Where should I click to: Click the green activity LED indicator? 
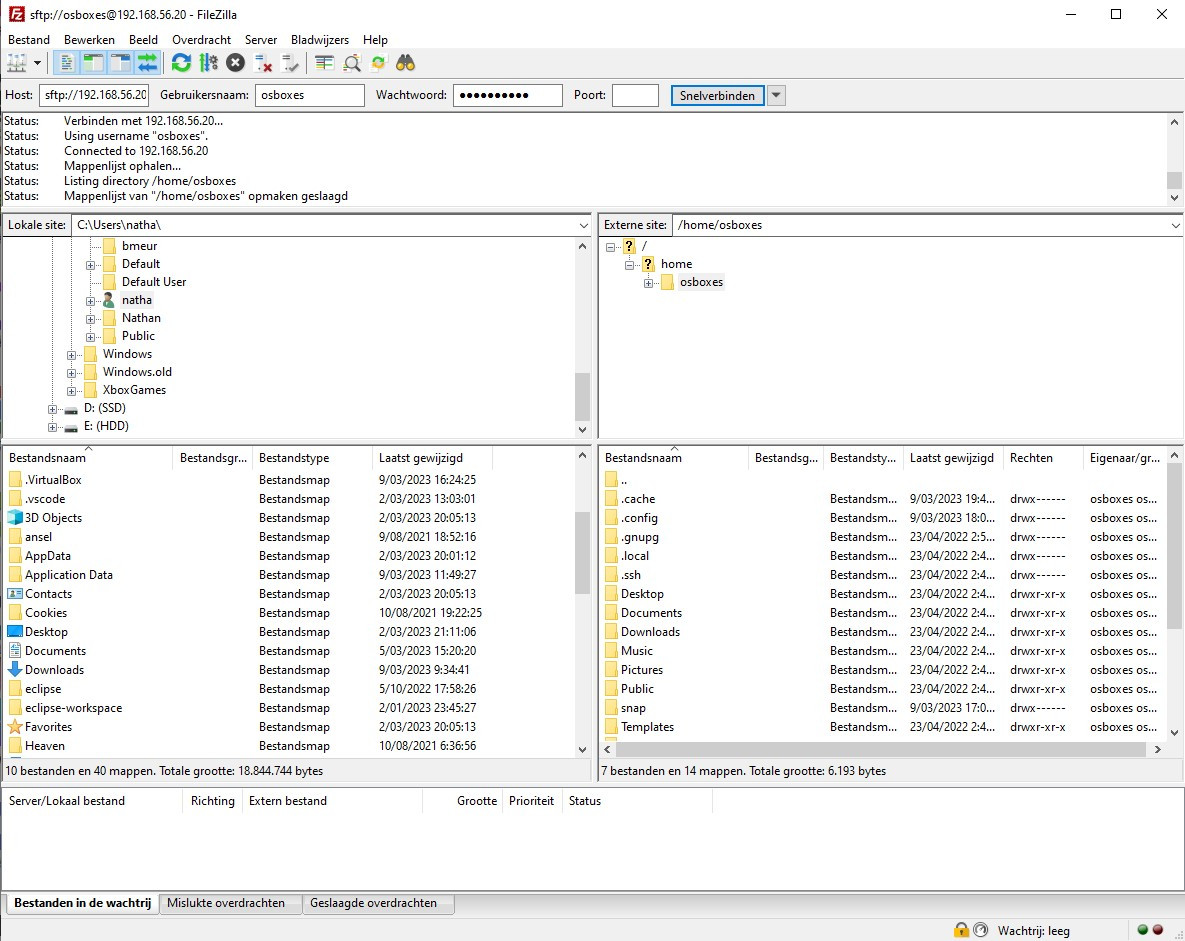[1143, 930]
